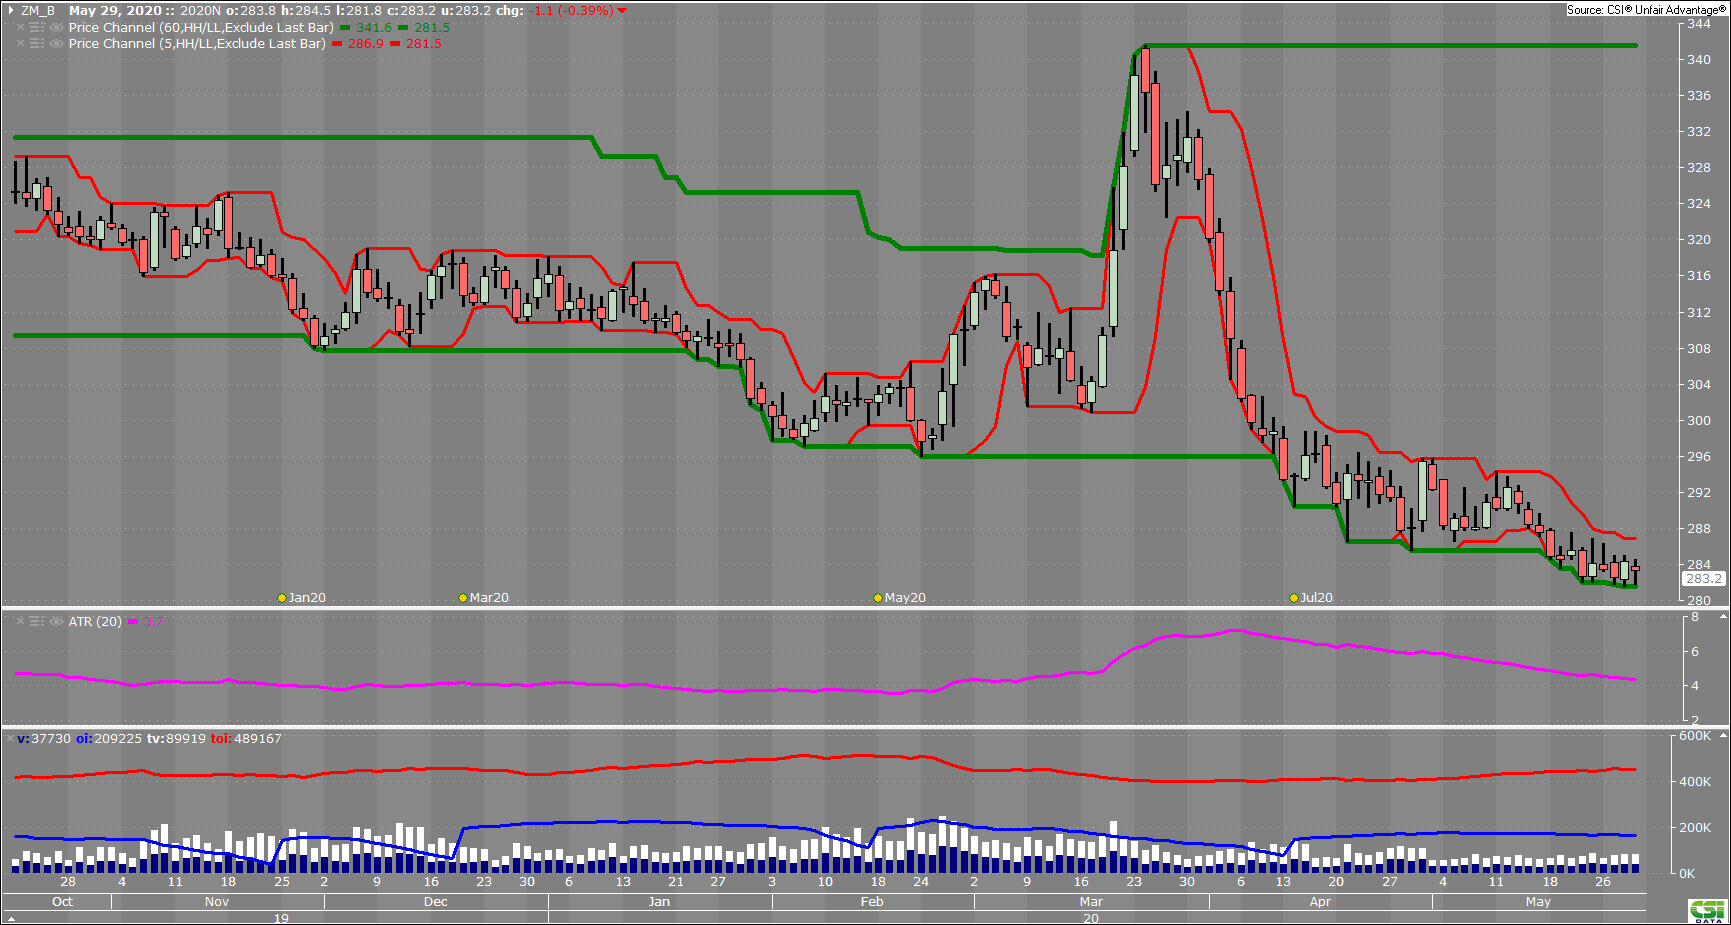Click the green 281.5 lower channel swatch
Image resolution: width=1731 pixels, height=925 pixels.
click(403, 28)
